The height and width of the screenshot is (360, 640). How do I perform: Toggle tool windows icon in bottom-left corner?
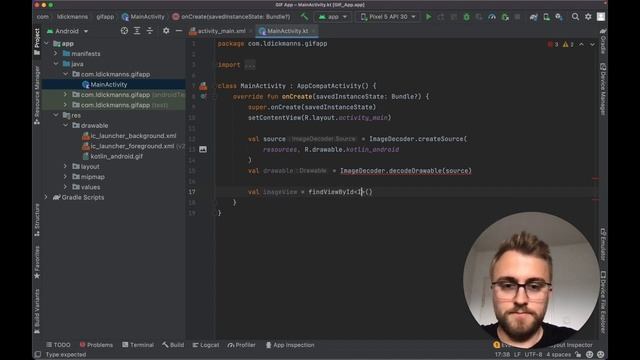coord(38,354)
